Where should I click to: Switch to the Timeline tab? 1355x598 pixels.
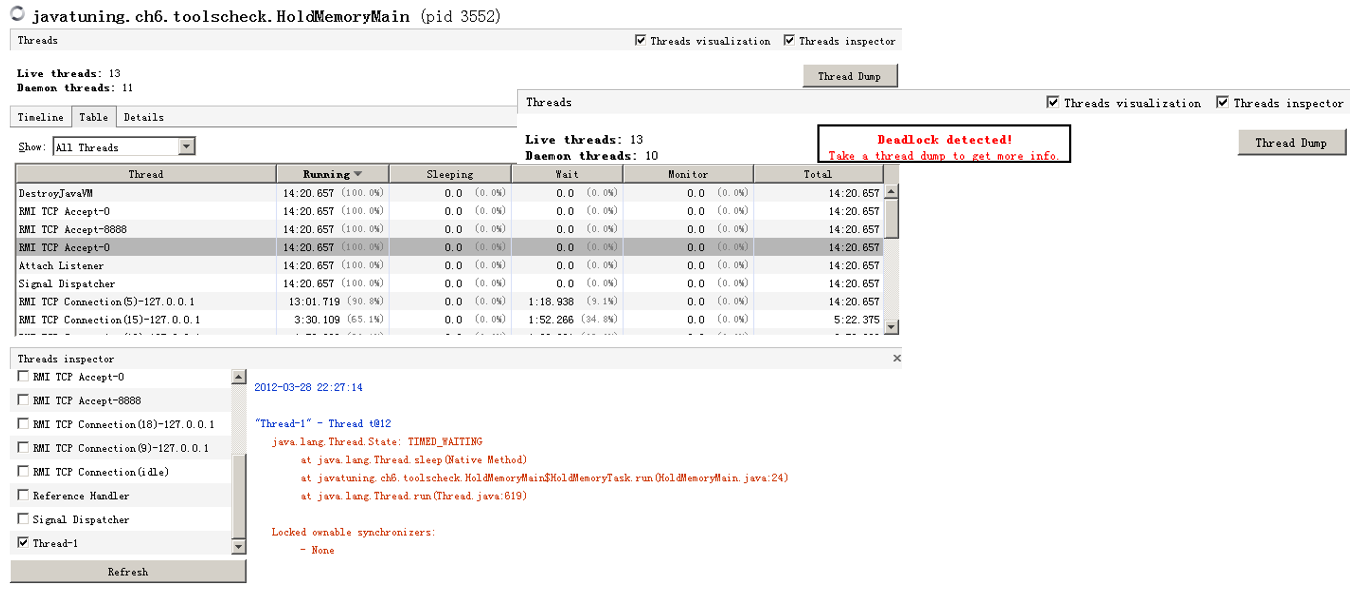(40, 117)
